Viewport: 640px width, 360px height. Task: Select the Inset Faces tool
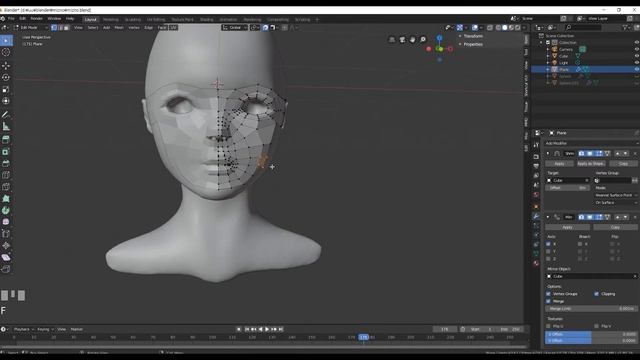tap(6, 152)
